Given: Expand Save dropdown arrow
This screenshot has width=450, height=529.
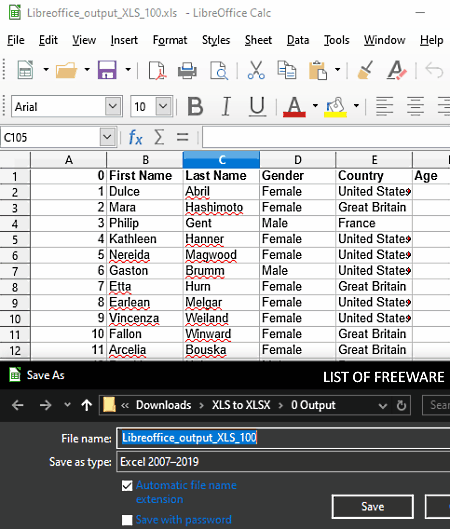Looking at the screenshot, I should click(x=128, y=70).
